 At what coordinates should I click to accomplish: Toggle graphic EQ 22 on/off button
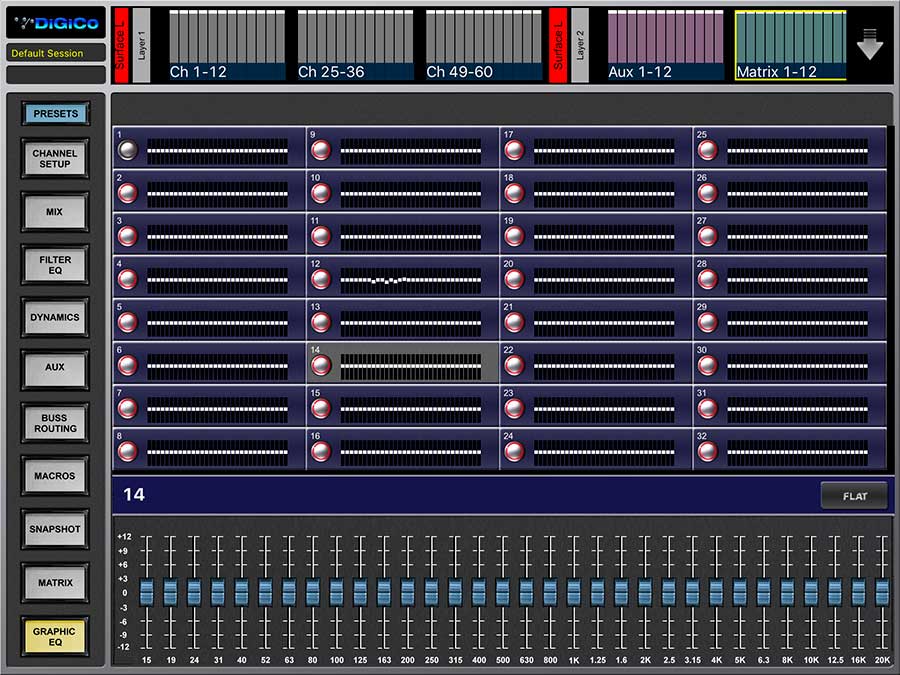514,366
